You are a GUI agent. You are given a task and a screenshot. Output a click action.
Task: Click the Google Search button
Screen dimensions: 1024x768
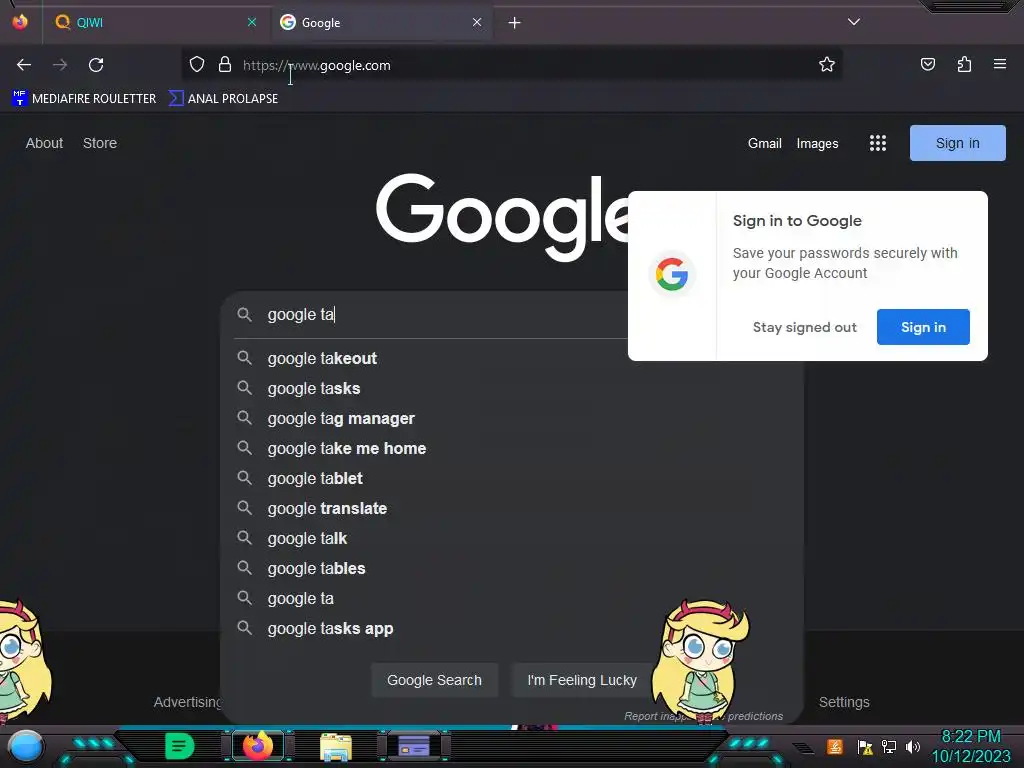[434, 680]
